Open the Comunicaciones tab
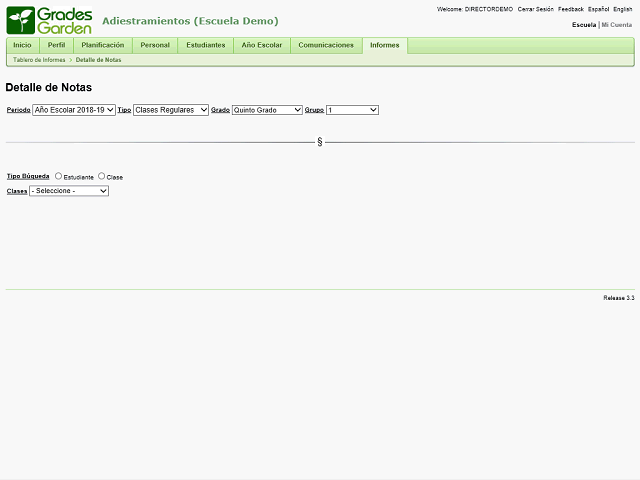 point(326,45)
